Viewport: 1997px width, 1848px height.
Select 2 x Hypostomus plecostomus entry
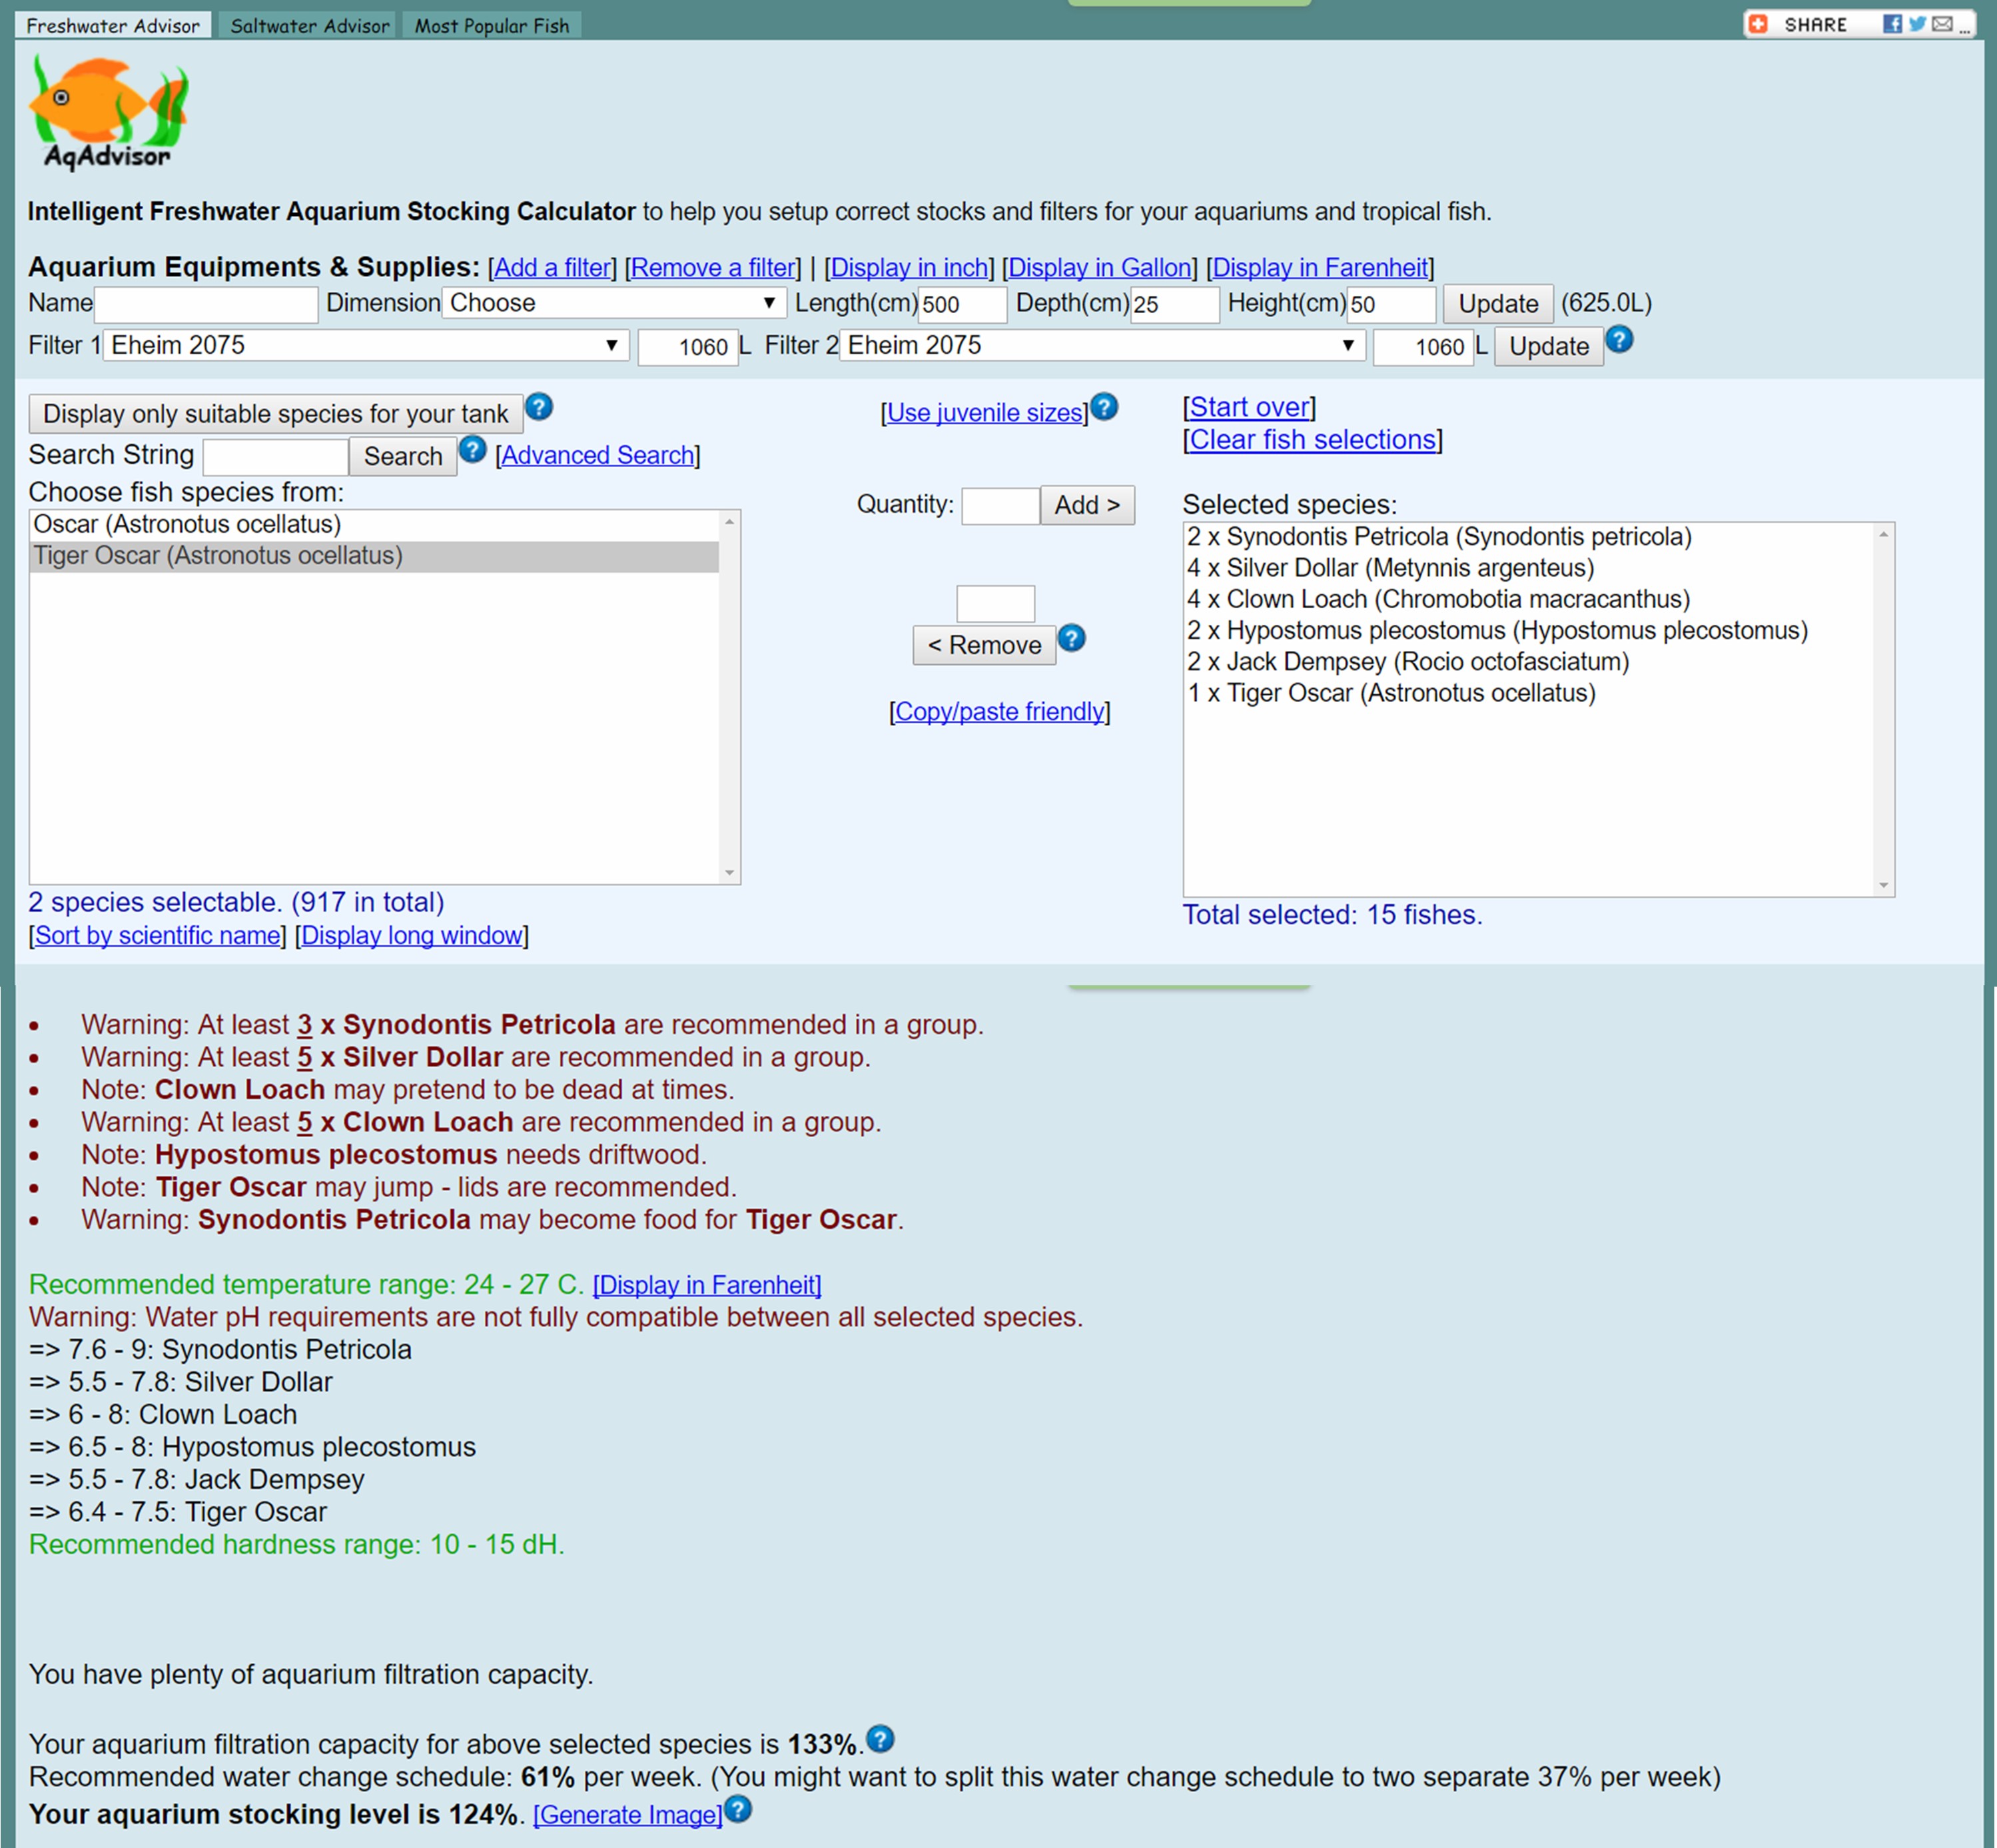coord(1529,631)
